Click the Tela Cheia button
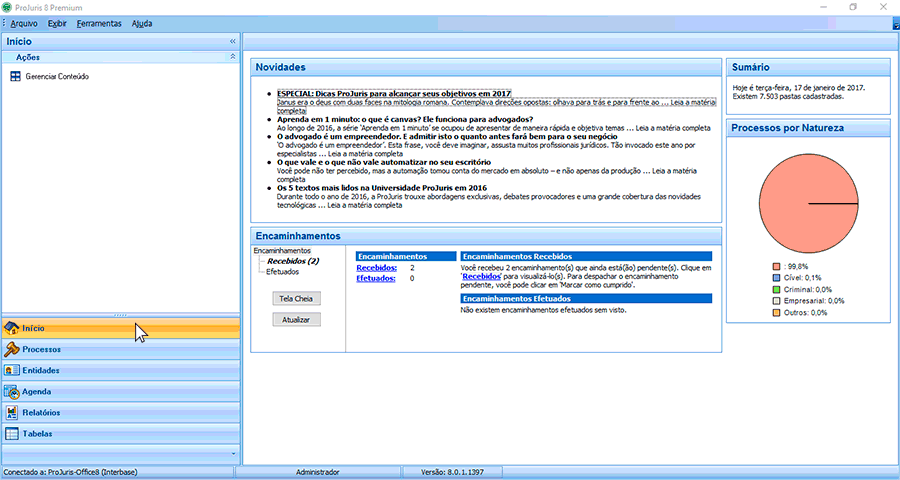Viewport: 900px width, 480px height. click(x=296, y=299)
